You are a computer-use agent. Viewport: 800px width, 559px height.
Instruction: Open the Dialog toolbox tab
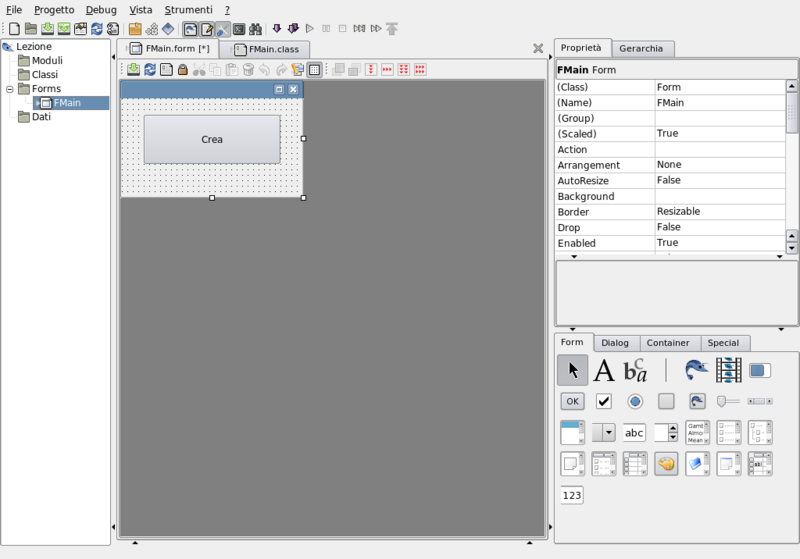(615, 343)
